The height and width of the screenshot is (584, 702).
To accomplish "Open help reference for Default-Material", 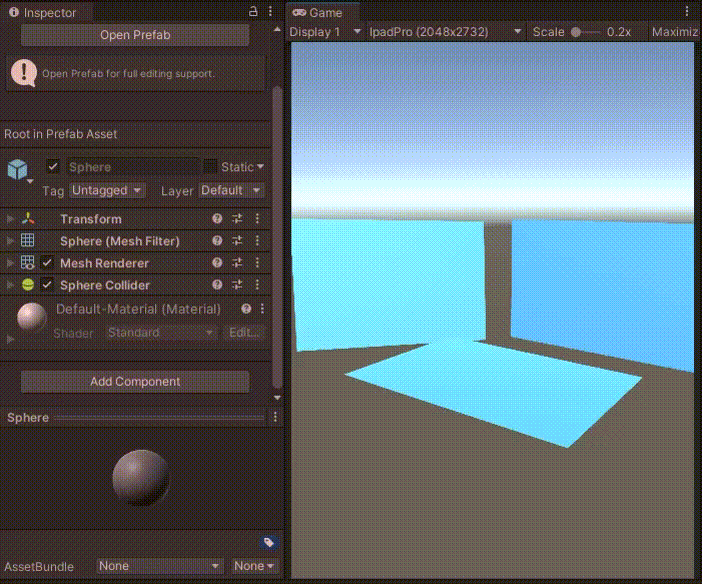I will pyautogui.click(x=246, y=308).
